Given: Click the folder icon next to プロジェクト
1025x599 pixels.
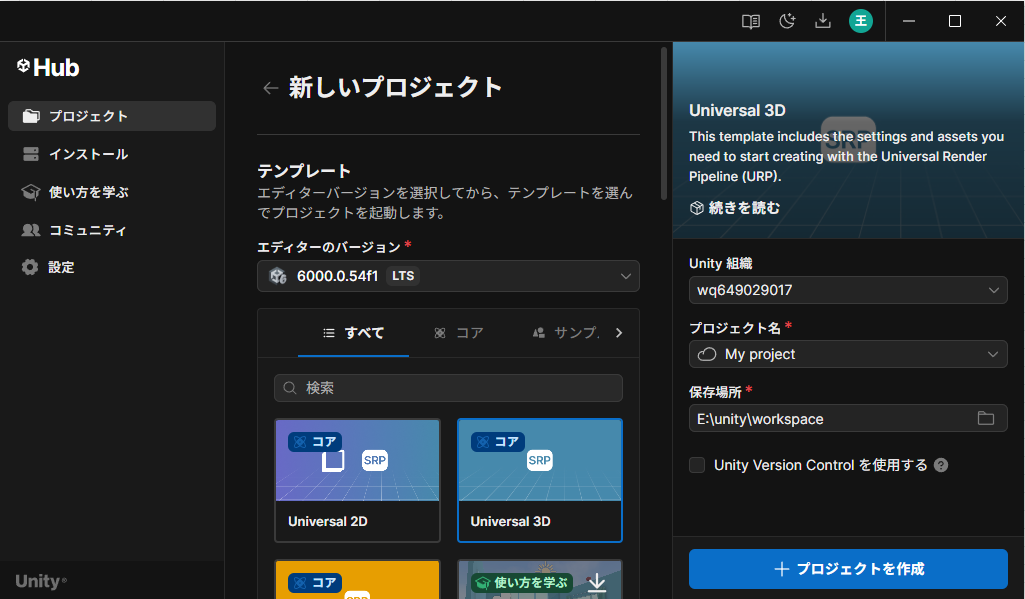Looking at the screenshot, I should [x=31, y=116].
